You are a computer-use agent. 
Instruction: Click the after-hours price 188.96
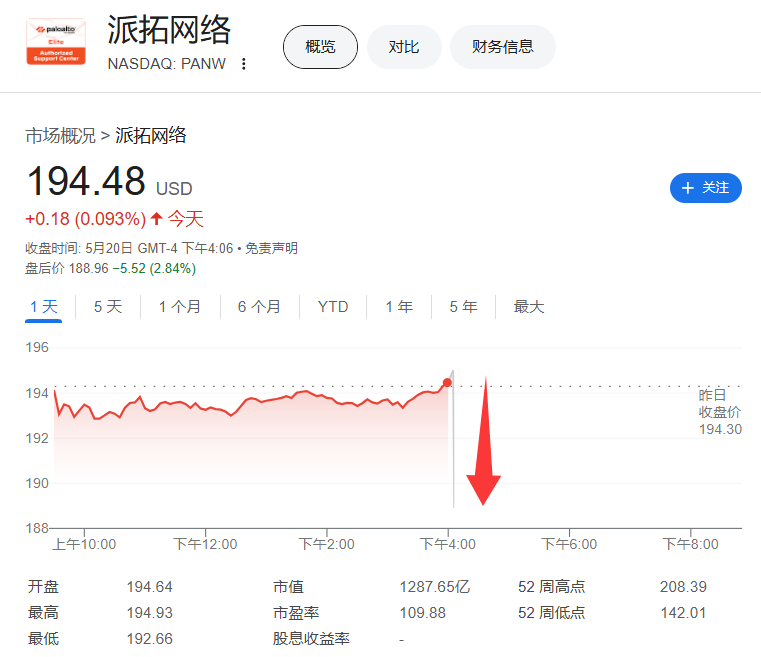[x=89, y=268]
